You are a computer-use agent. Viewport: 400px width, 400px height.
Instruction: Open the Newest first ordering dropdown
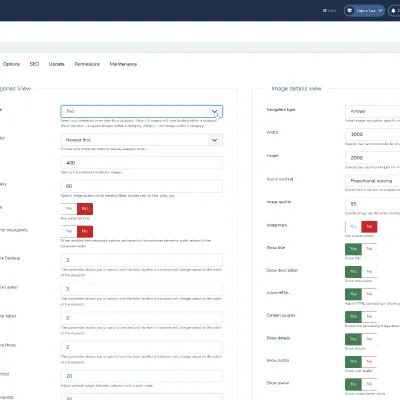click(x=141, y=140)
